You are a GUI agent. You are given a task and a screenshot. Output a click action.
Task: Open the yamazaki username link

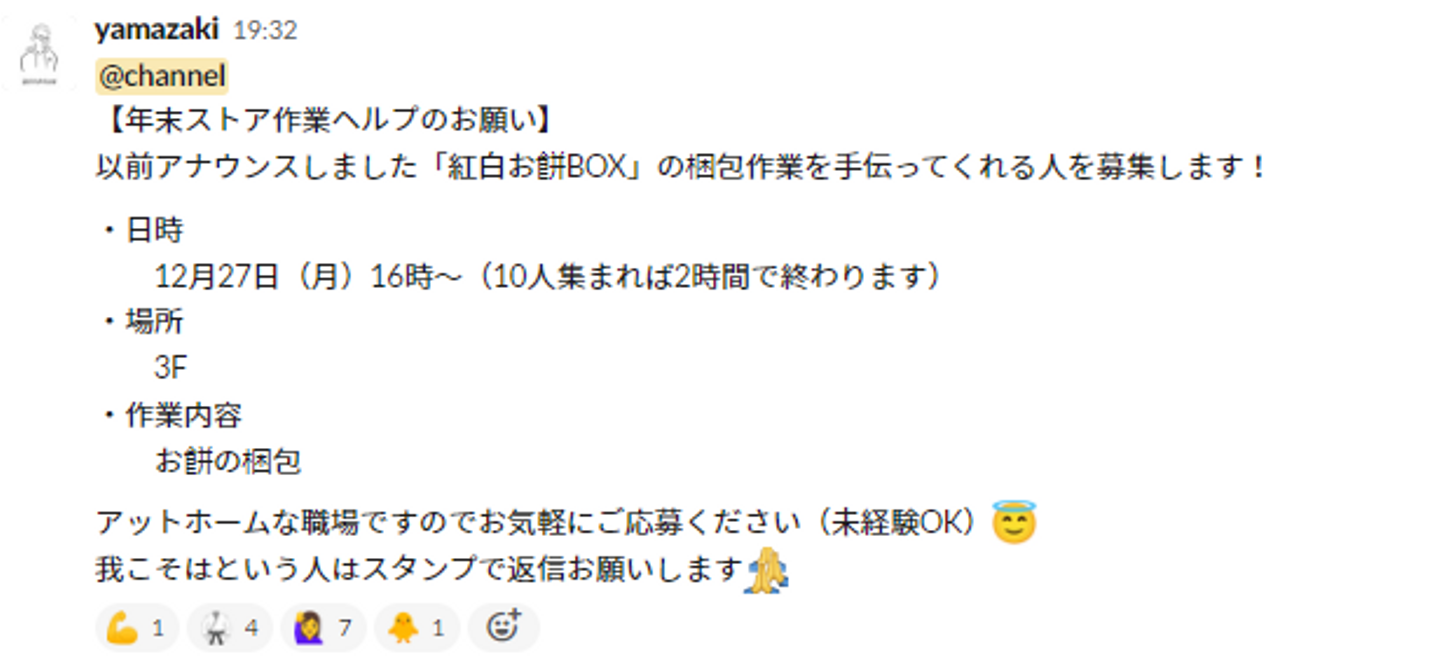coord(156,30)
